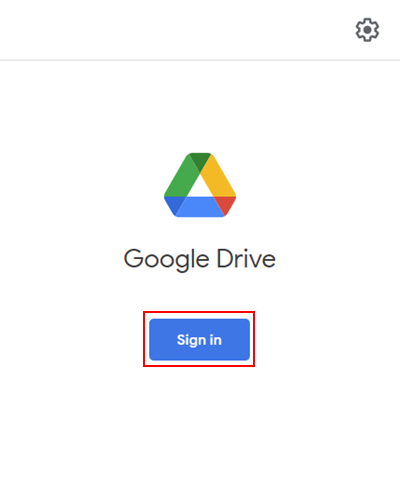
Task: Click the horizontal divider below the header
Action: click(x=200, y=60)
